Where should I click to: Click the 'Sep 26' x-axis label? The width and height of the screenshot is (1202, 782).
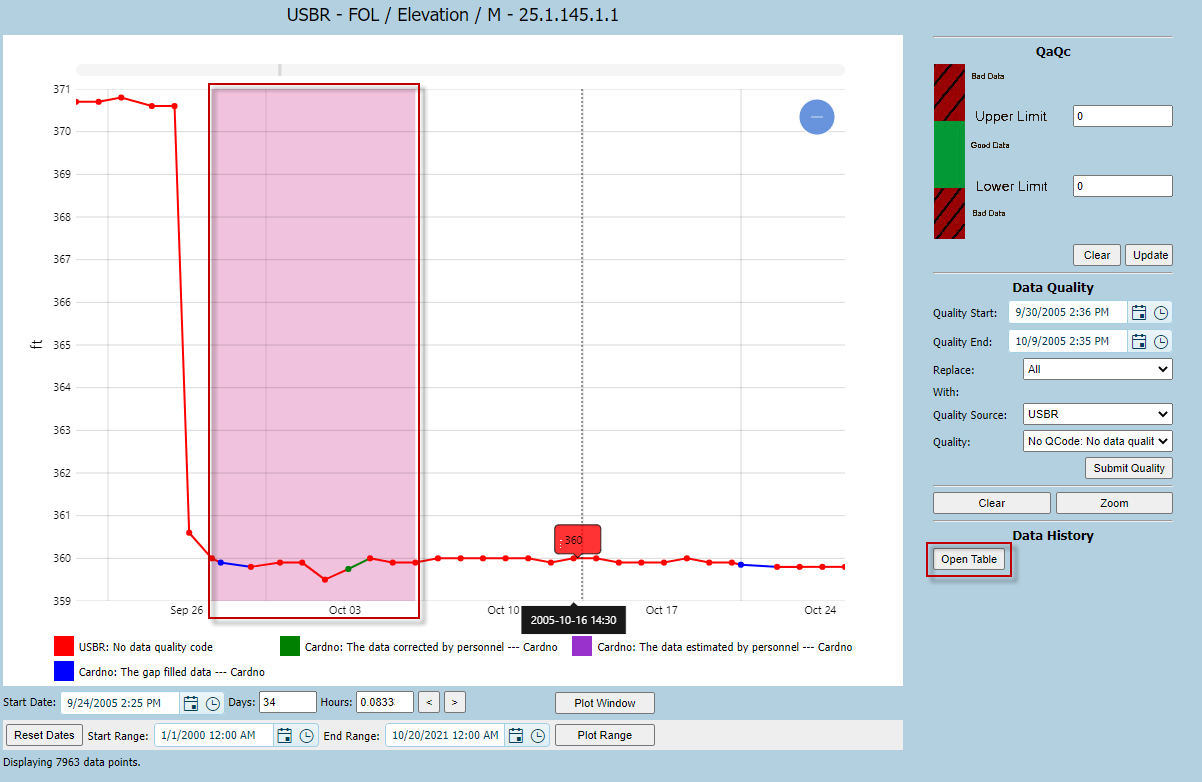[x=187, y=610]
